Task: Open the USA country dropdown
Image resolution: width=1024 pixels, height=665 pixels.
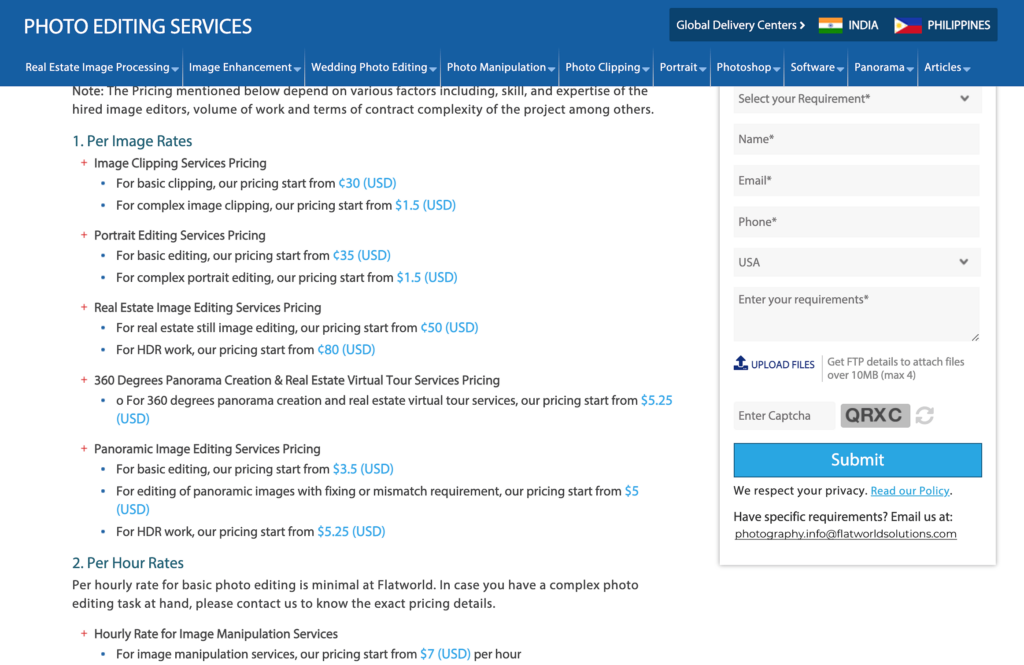Action: (x=857, y=262)
